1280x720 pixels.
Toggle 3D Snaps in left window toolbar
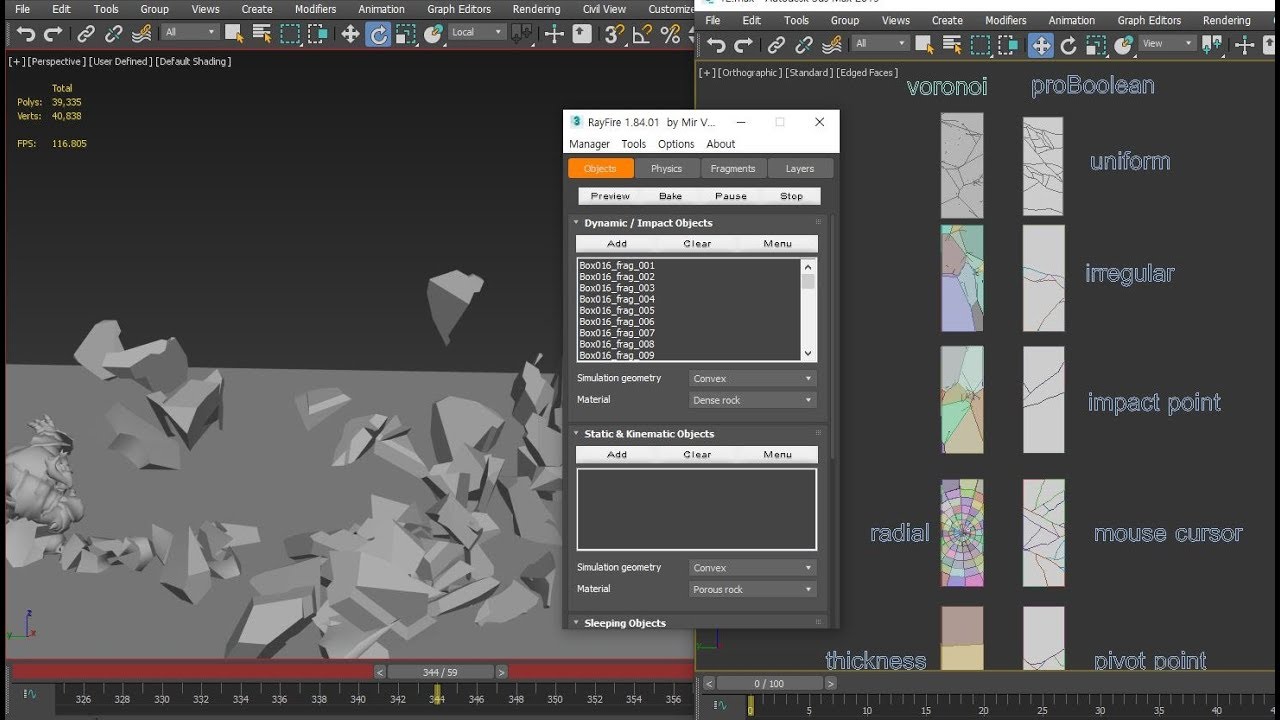tap(615, 34)
